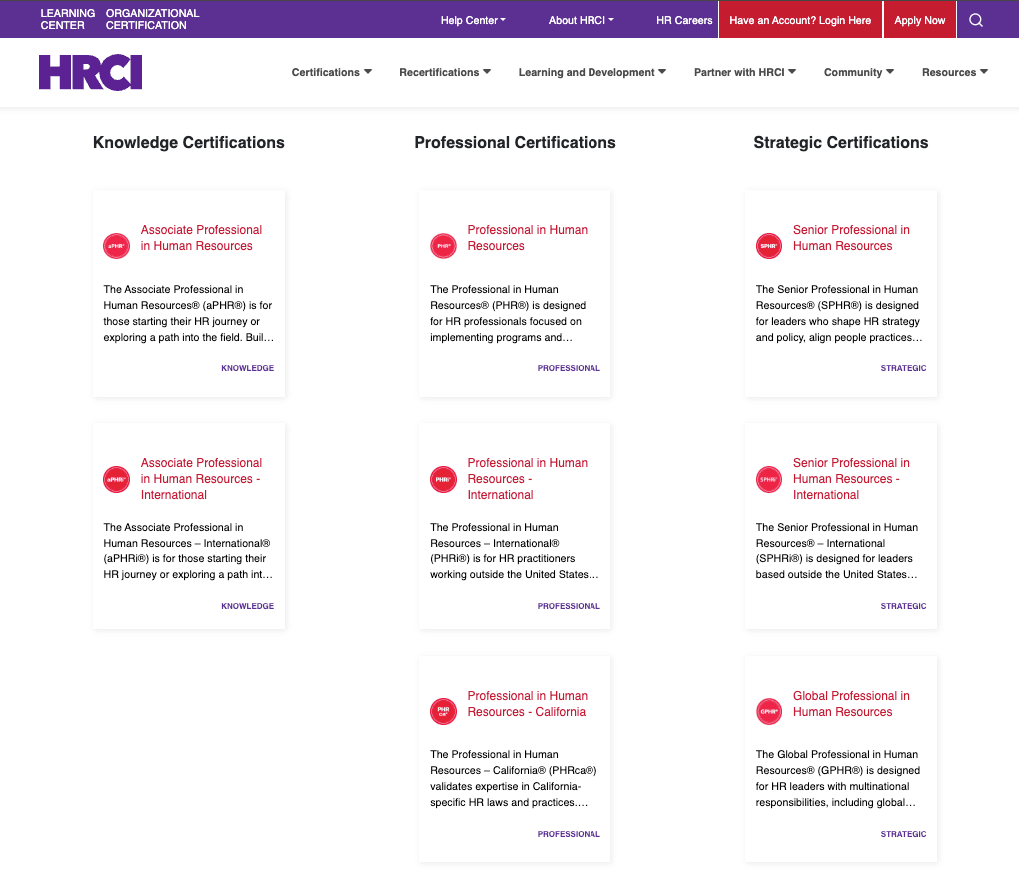Click the HRCI logo
1019x885 pixels.
(90, 73)
